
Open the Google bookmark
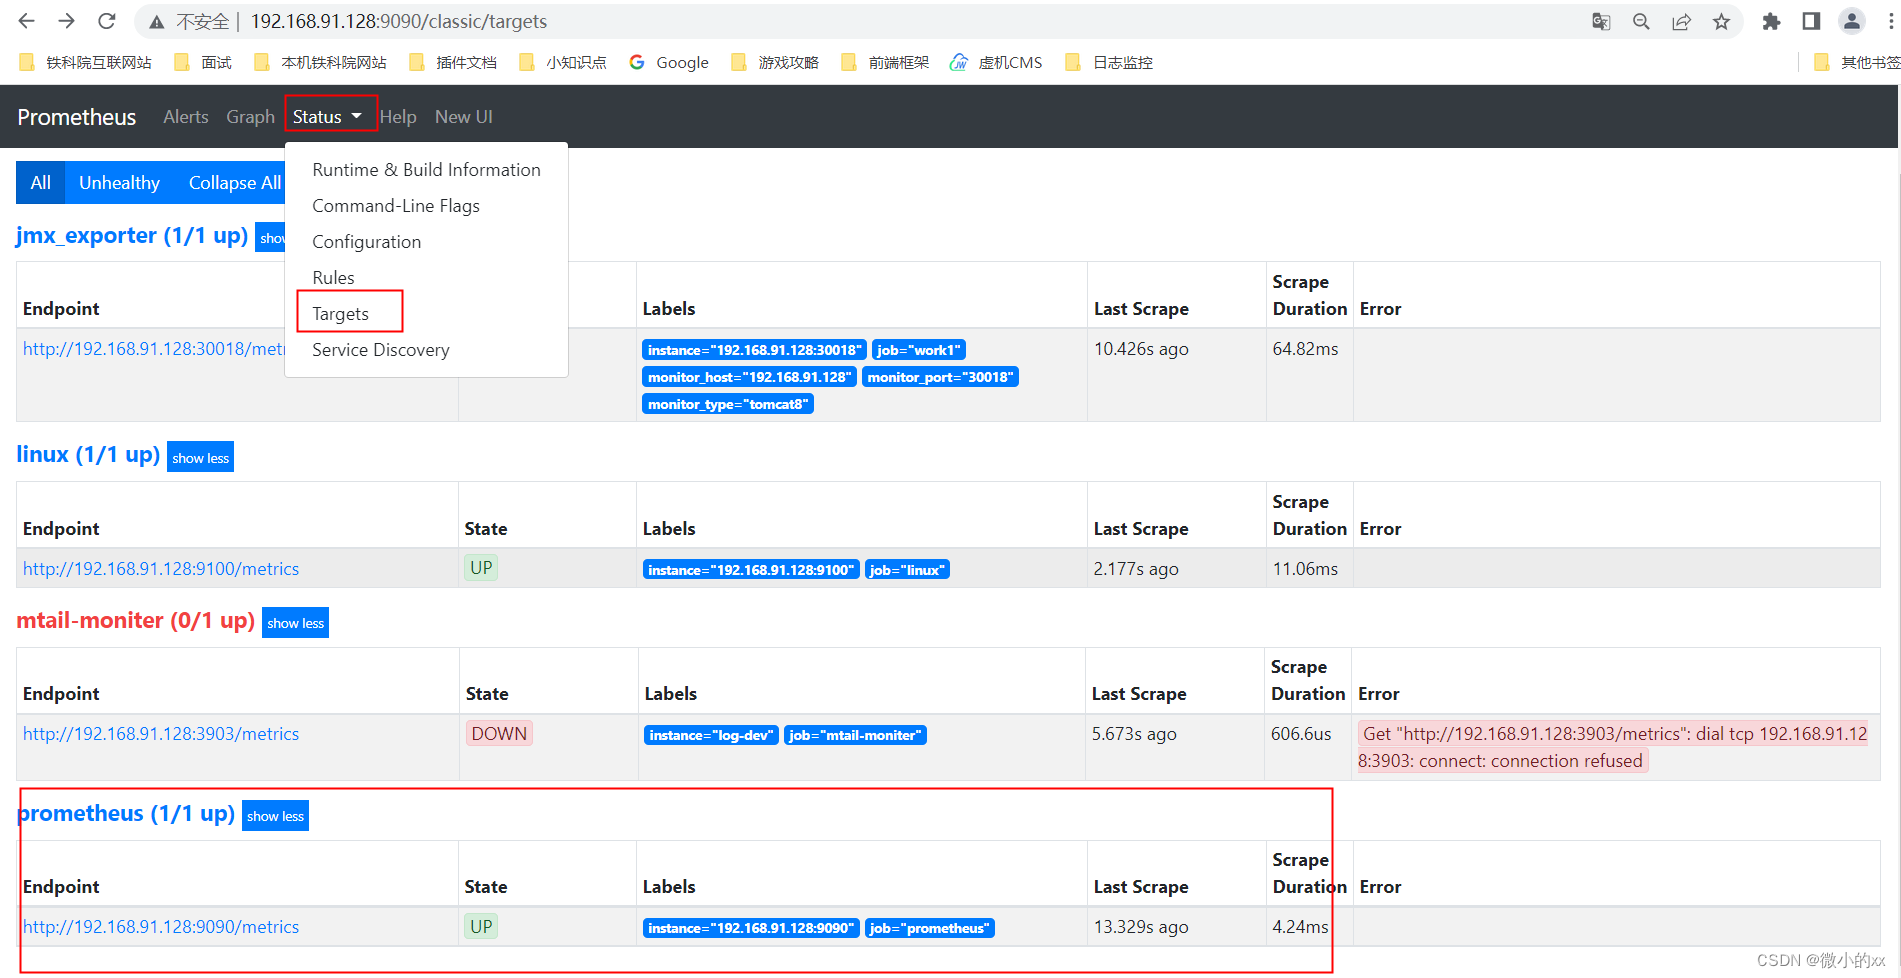pyautogui.click(x=669, y=62)
